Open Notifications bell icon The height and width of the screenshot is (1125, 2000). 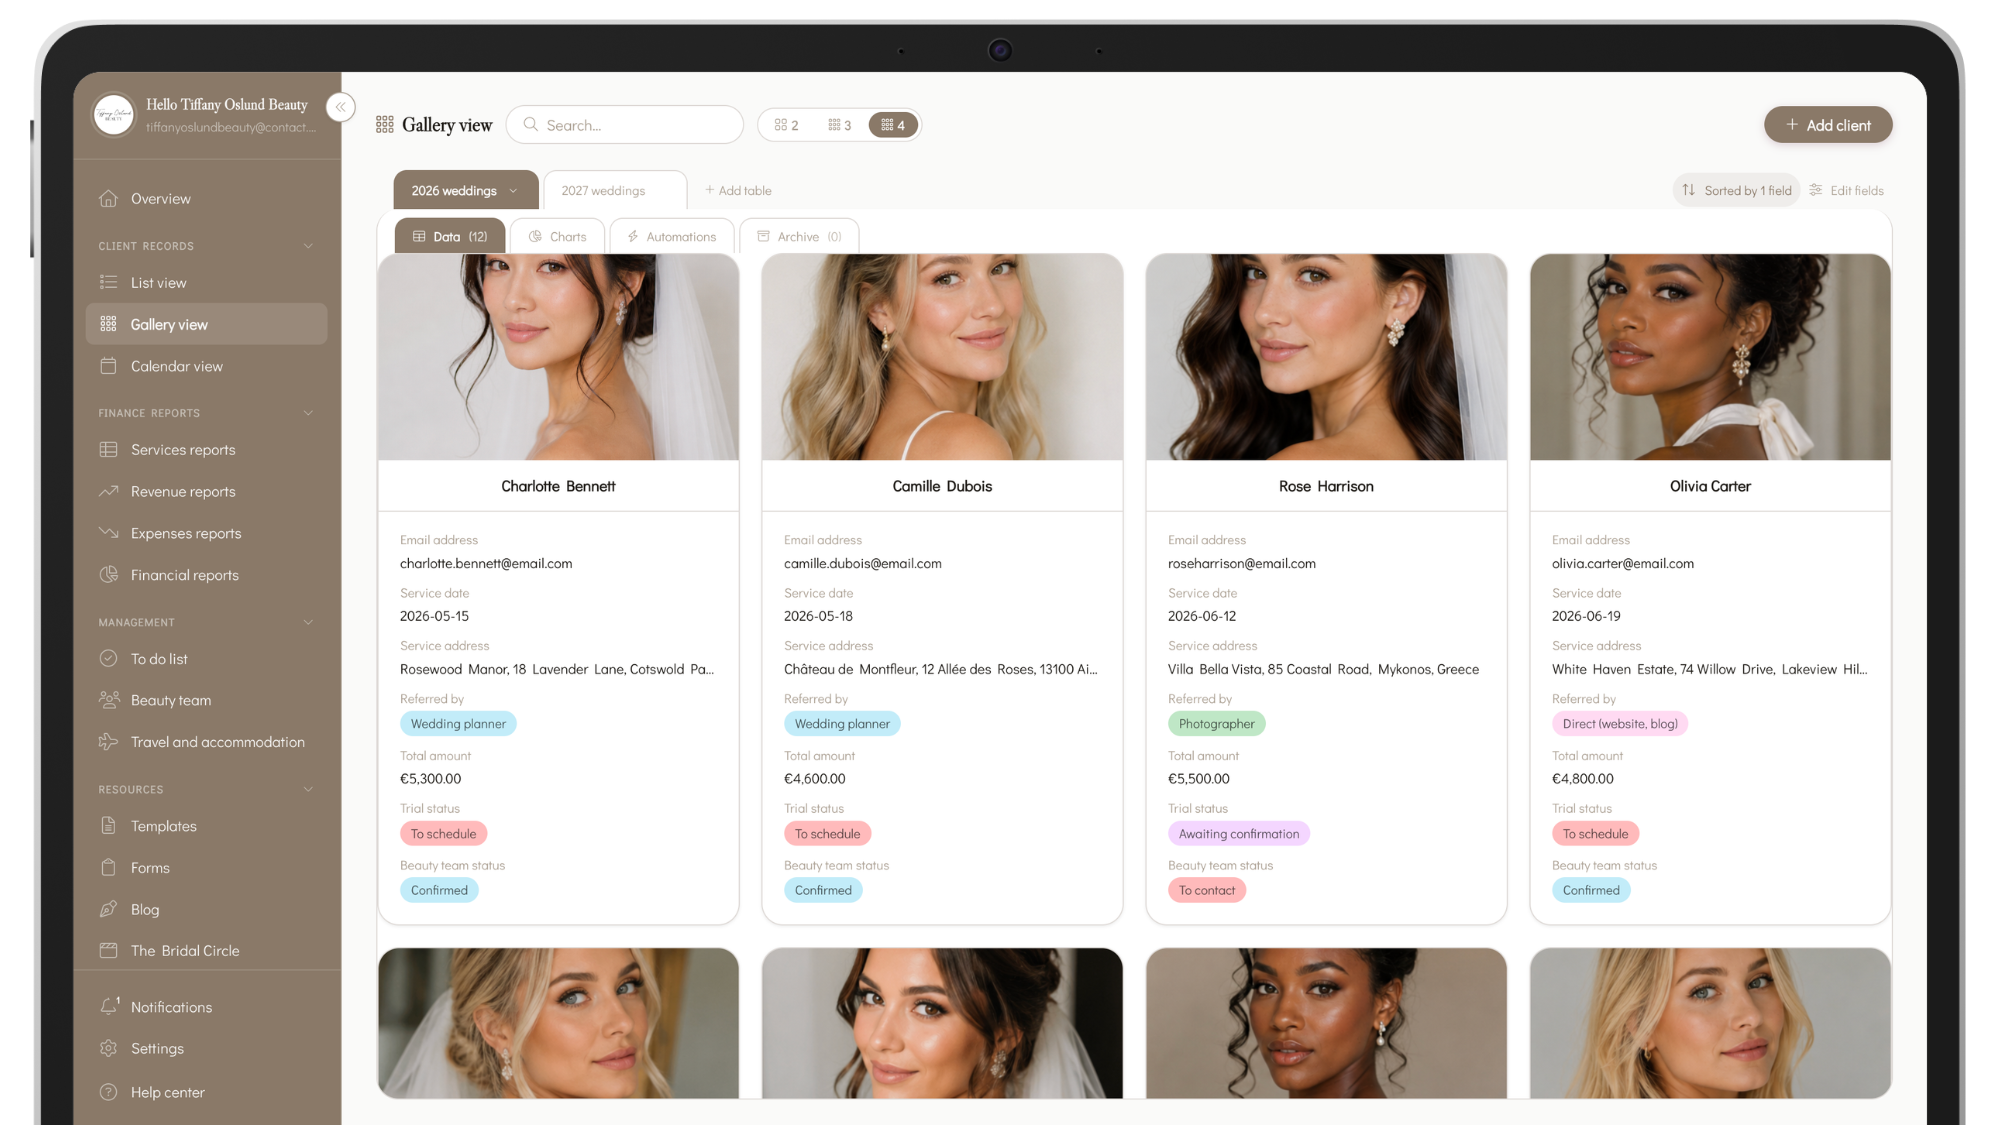pos(109,1006)
